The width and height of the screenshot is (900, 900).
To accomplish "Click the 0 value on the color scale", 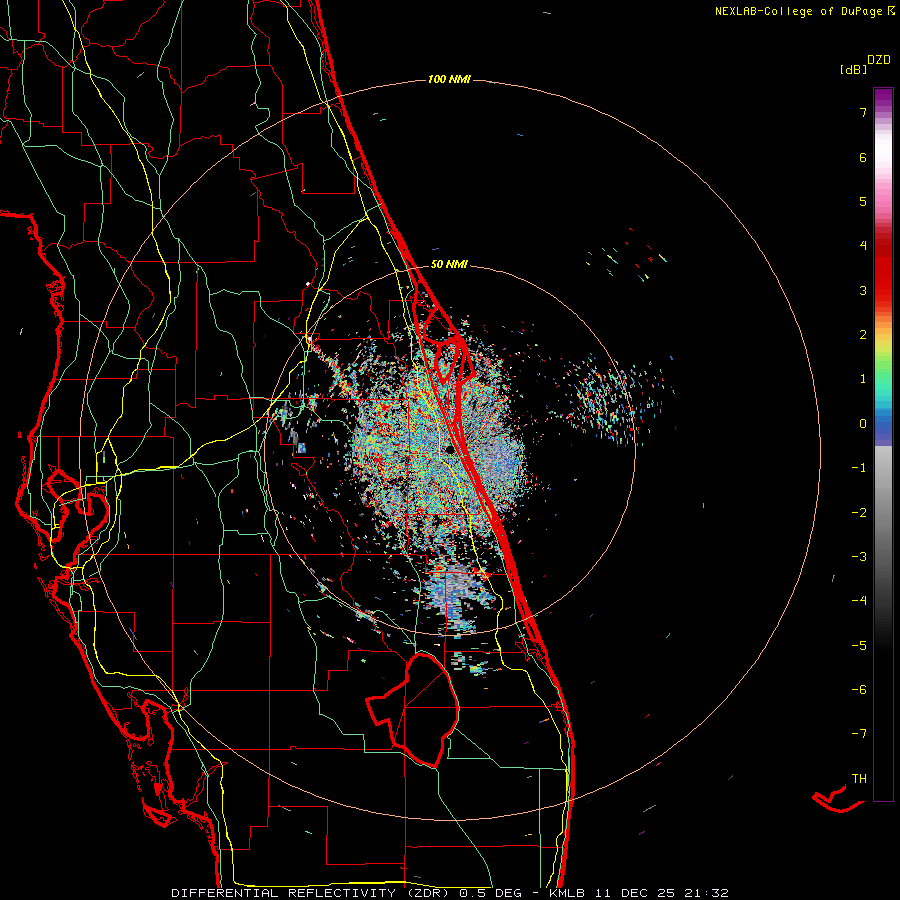I will pos(863,424).
